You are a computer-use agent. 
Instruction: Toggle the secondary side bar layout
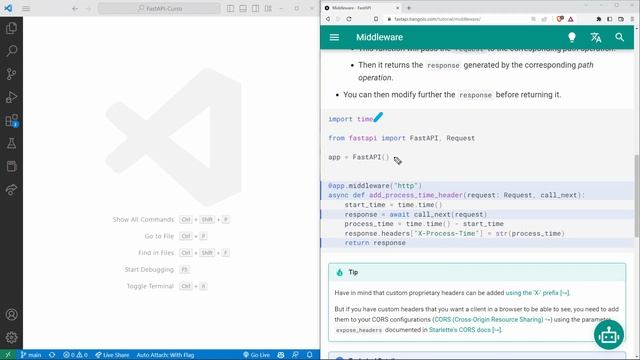[256, 8]
